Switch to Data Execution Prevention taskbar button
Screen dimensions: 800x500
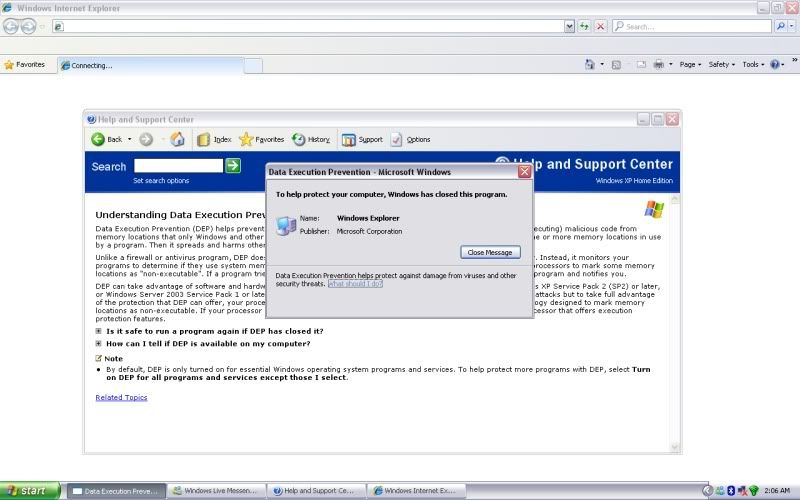(116, 491)
